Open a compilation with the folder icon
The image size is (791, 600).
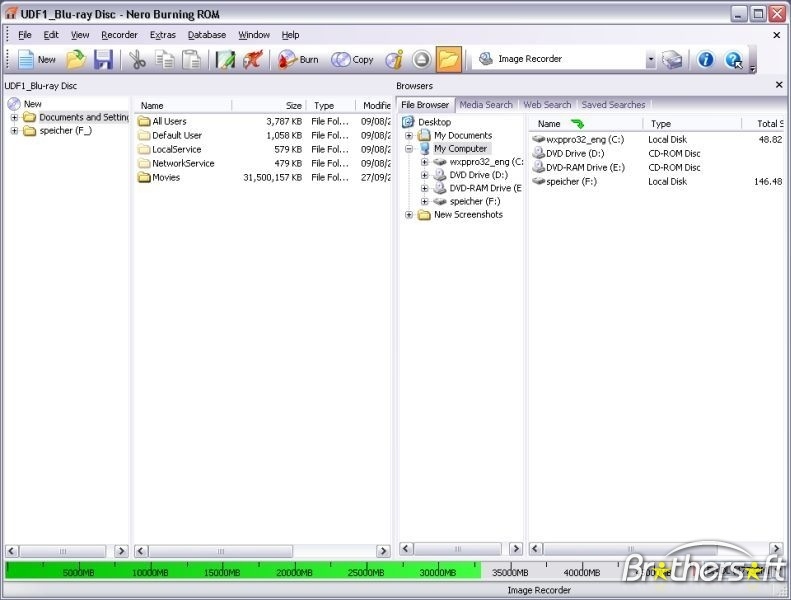click(x=76, y=60)
